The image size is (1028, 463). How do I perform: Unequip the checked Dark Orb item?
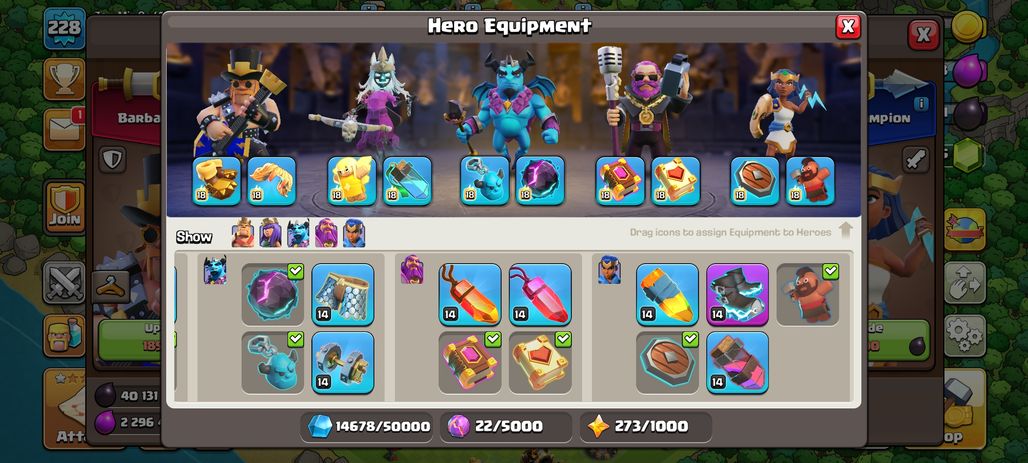click(x=272, y=294)
